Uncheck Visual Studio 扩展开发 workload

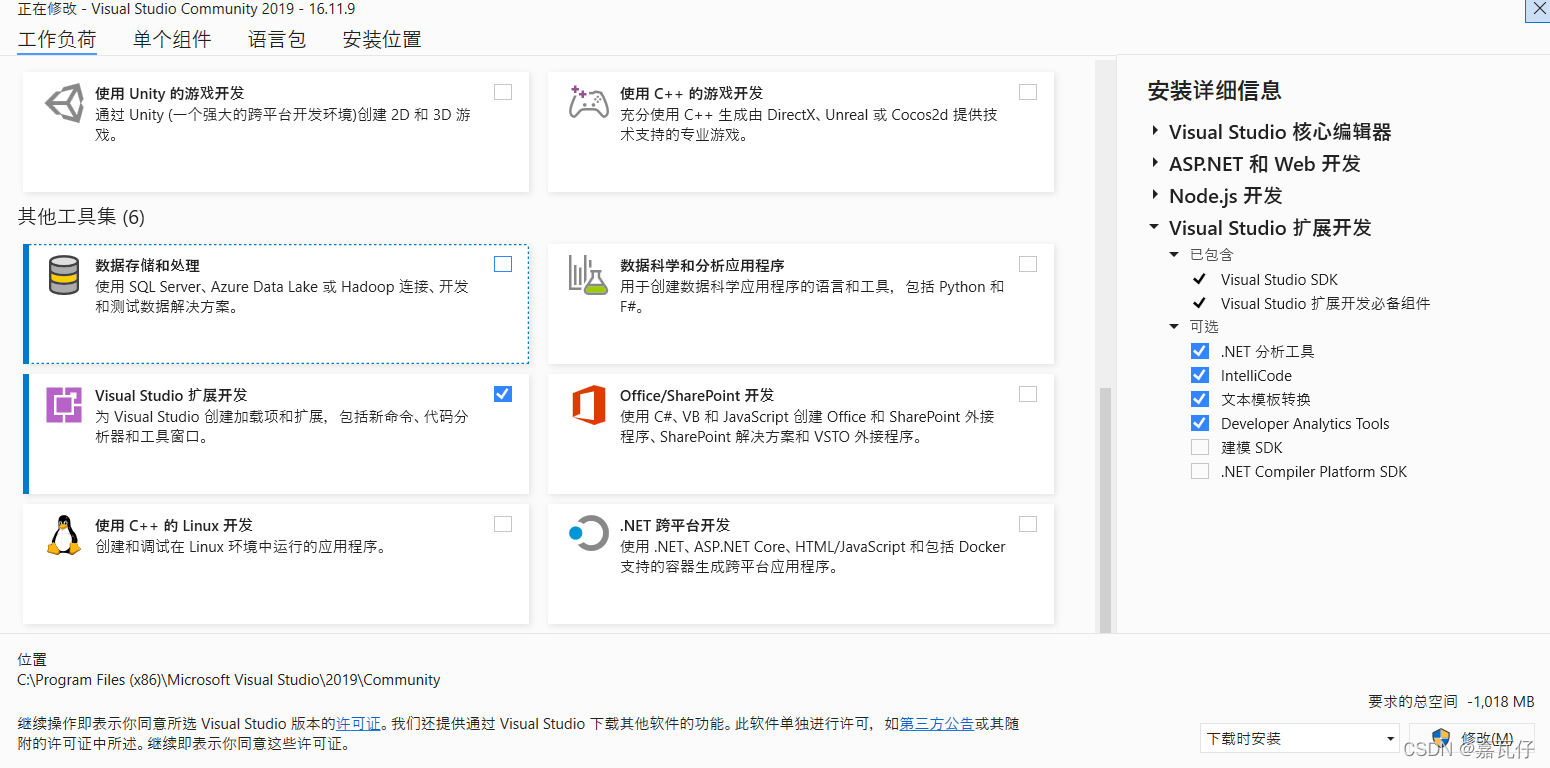click(x=503, y=394)
